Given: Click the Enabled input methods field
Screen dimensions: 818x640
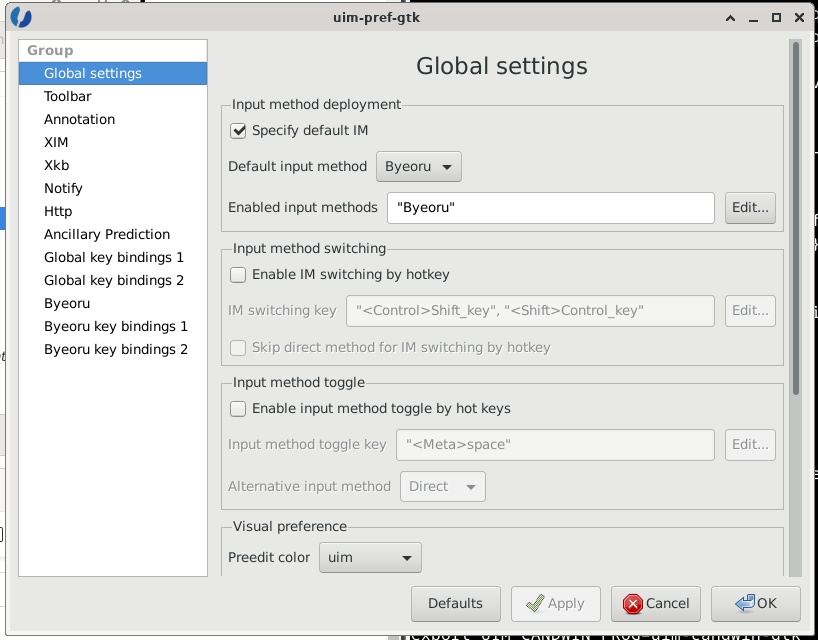Looking at the screenshot, I should [551, 208].
